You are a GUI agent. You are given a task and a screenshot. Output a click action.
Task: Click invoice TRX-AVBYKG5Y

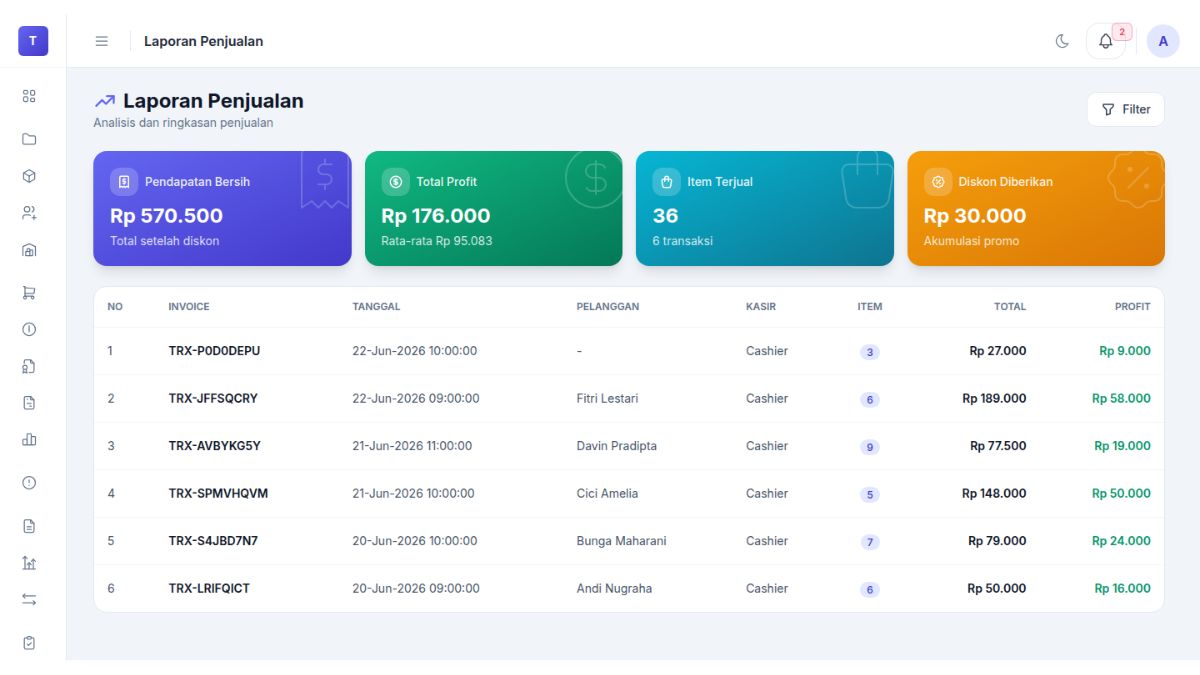pyautogui.click(x=214, y=446)
